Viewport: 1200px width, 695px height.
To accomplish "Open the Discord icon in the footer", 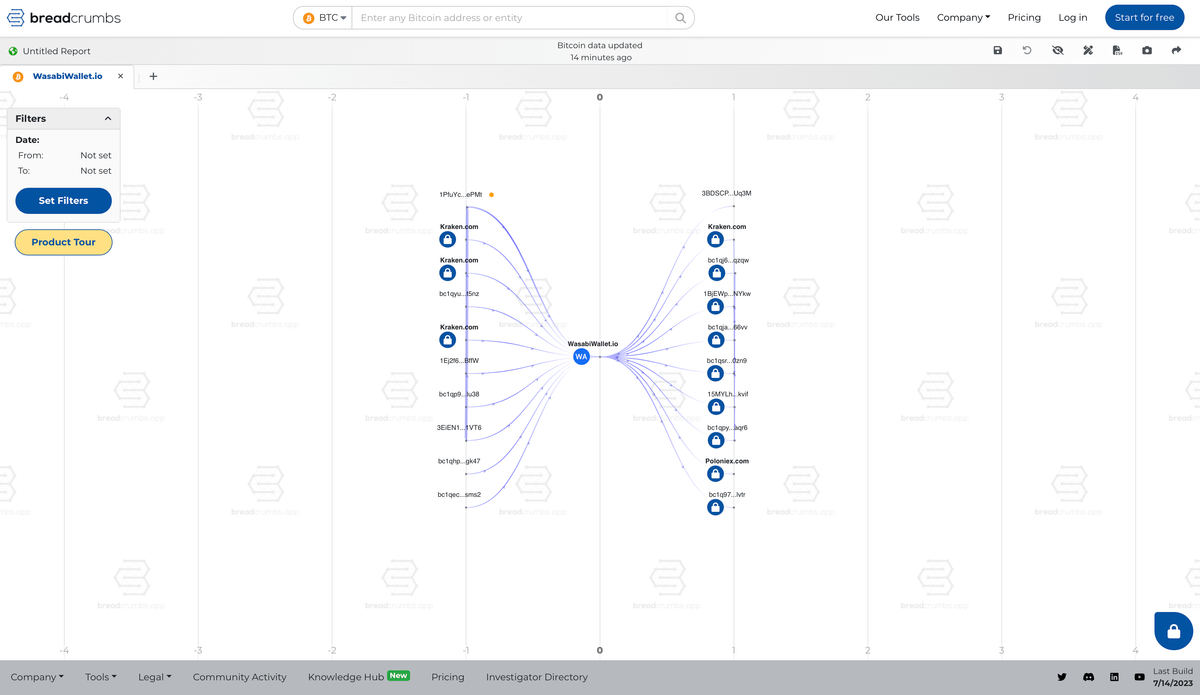I will tap(1088, 677).
